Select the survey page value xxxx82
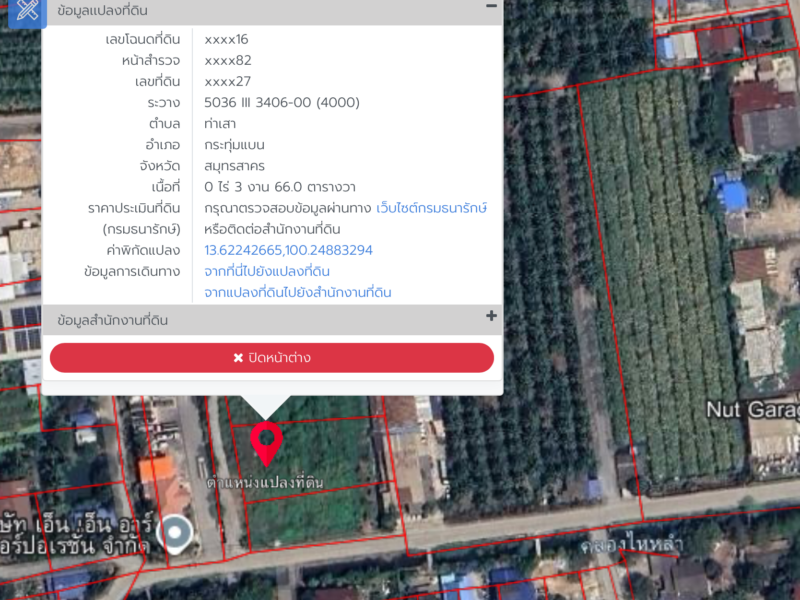 [x=228, y=60]
